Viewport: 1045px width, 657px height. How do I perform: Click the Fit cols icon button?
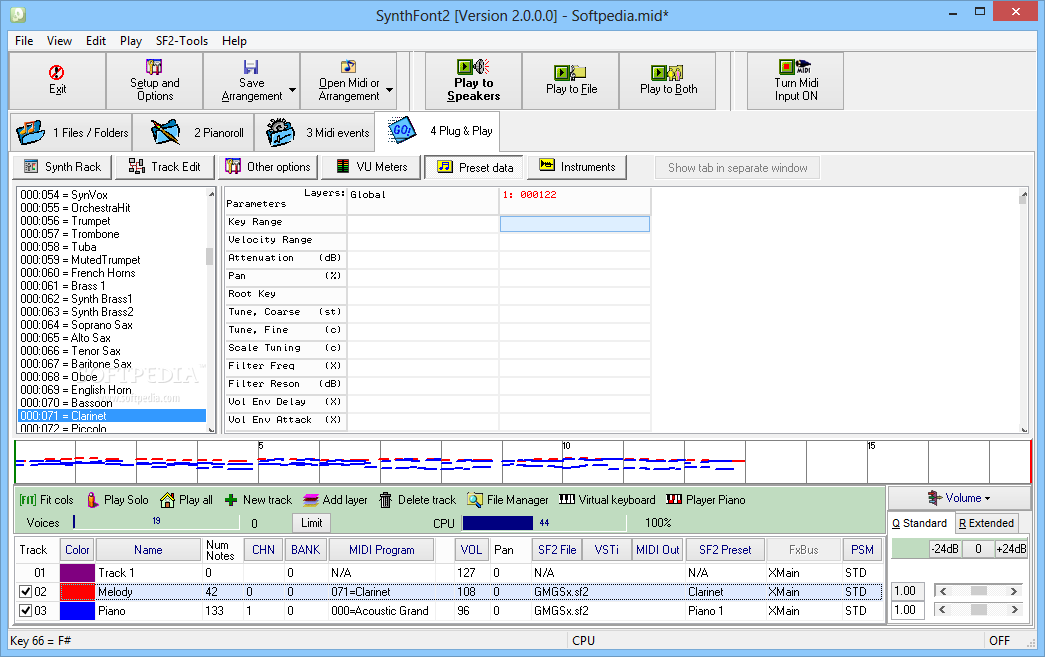(27, 500)
